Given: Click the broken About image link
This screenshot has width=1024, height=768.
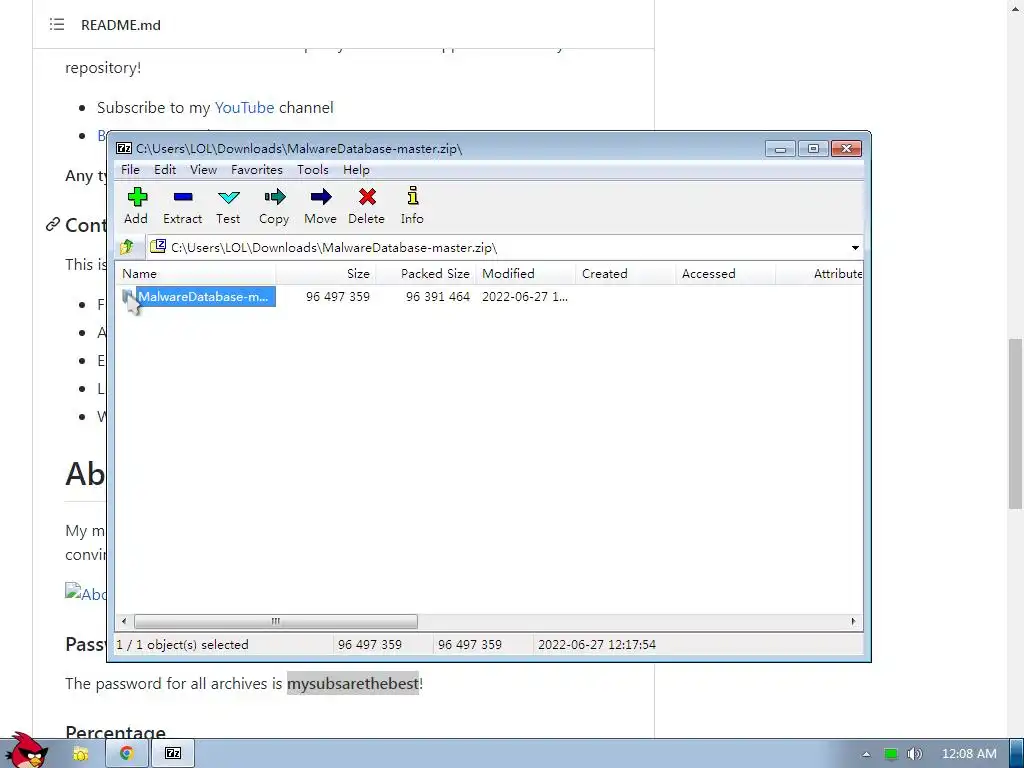Looking at the screenshot, I should [x=86, y=592].
